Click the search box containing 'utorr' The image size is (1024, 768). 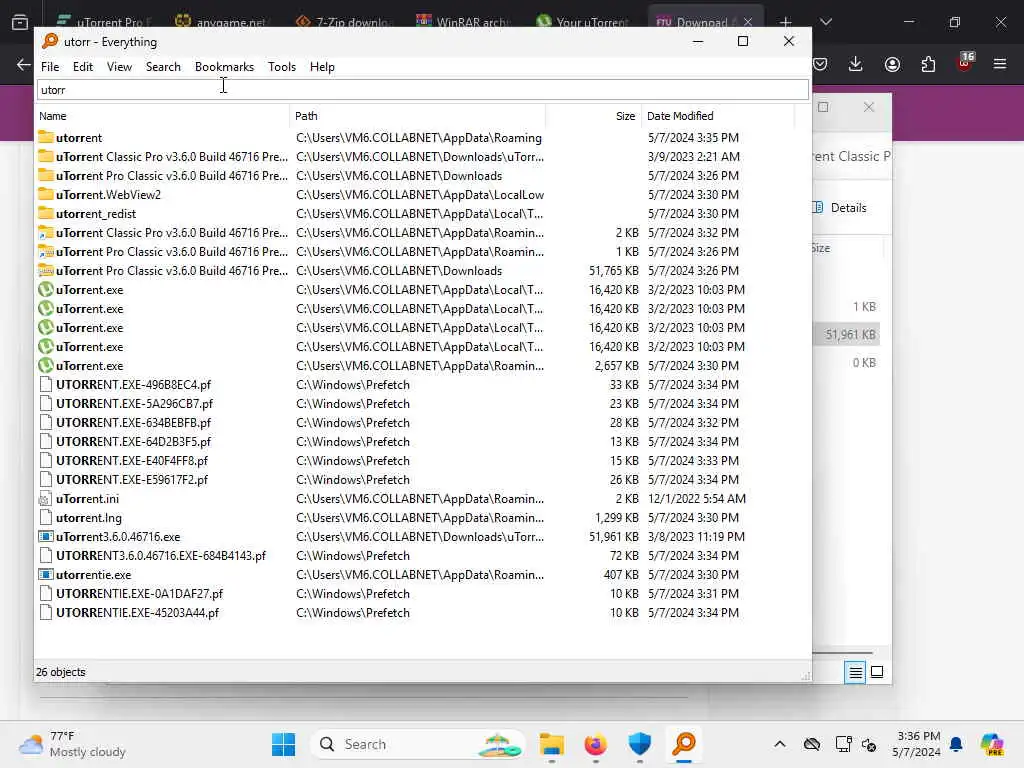[423, 90]
